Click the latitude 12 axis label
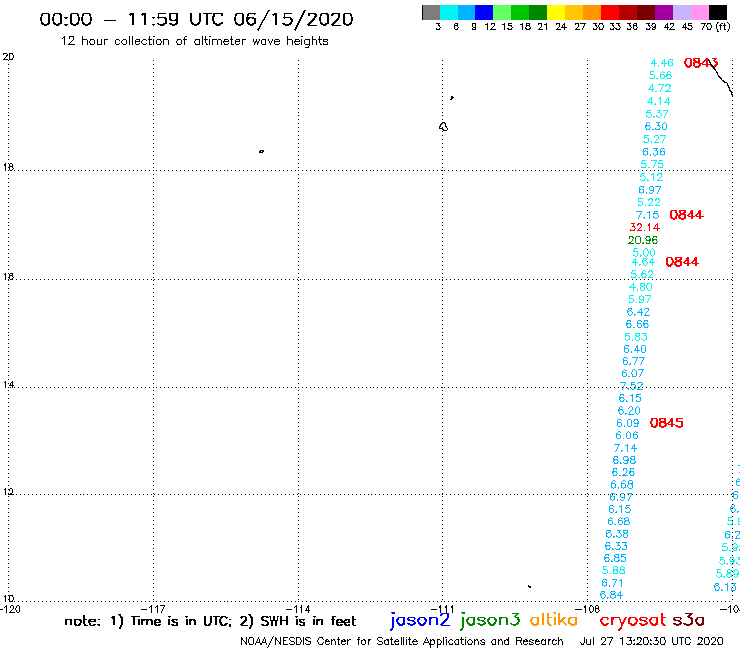 click(8, 492)
